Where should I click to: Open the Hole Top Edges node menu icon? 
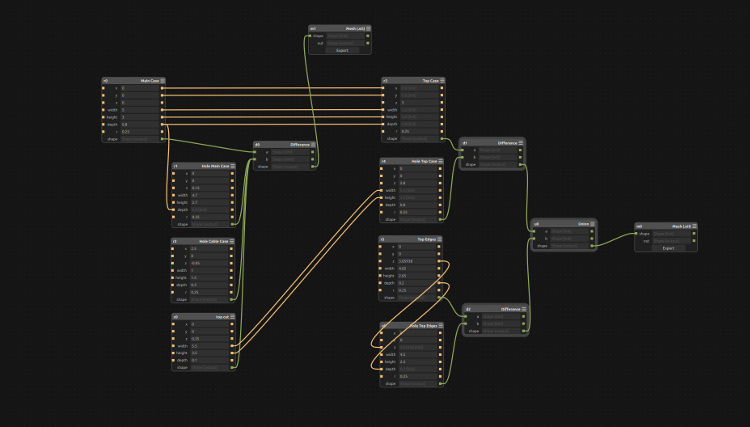pos(441,326)
